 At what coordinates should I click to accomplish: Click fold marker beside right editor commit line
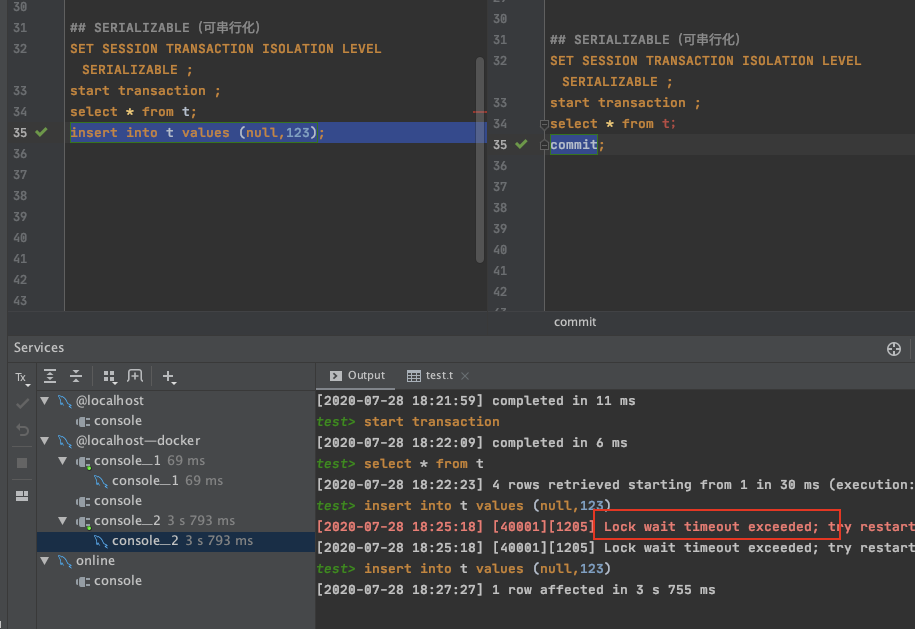(x=544, y=145)
